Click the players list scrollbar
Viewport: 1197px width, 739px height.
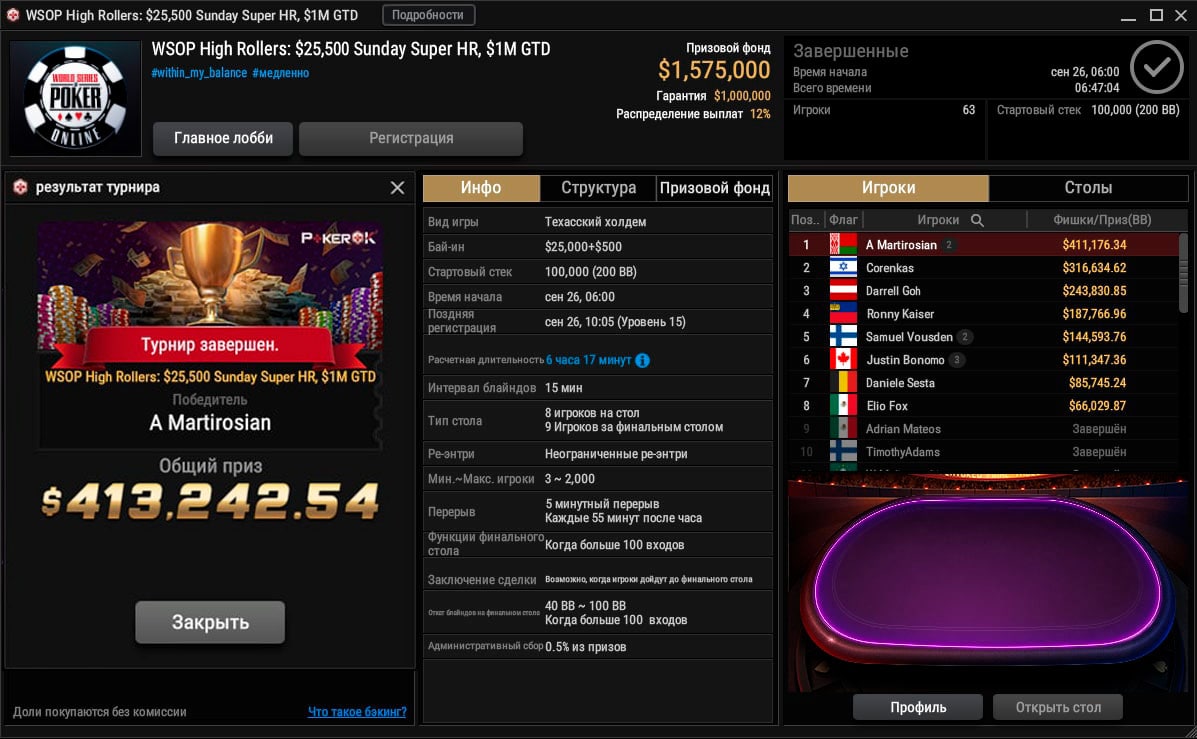[x=1183, y=273]
